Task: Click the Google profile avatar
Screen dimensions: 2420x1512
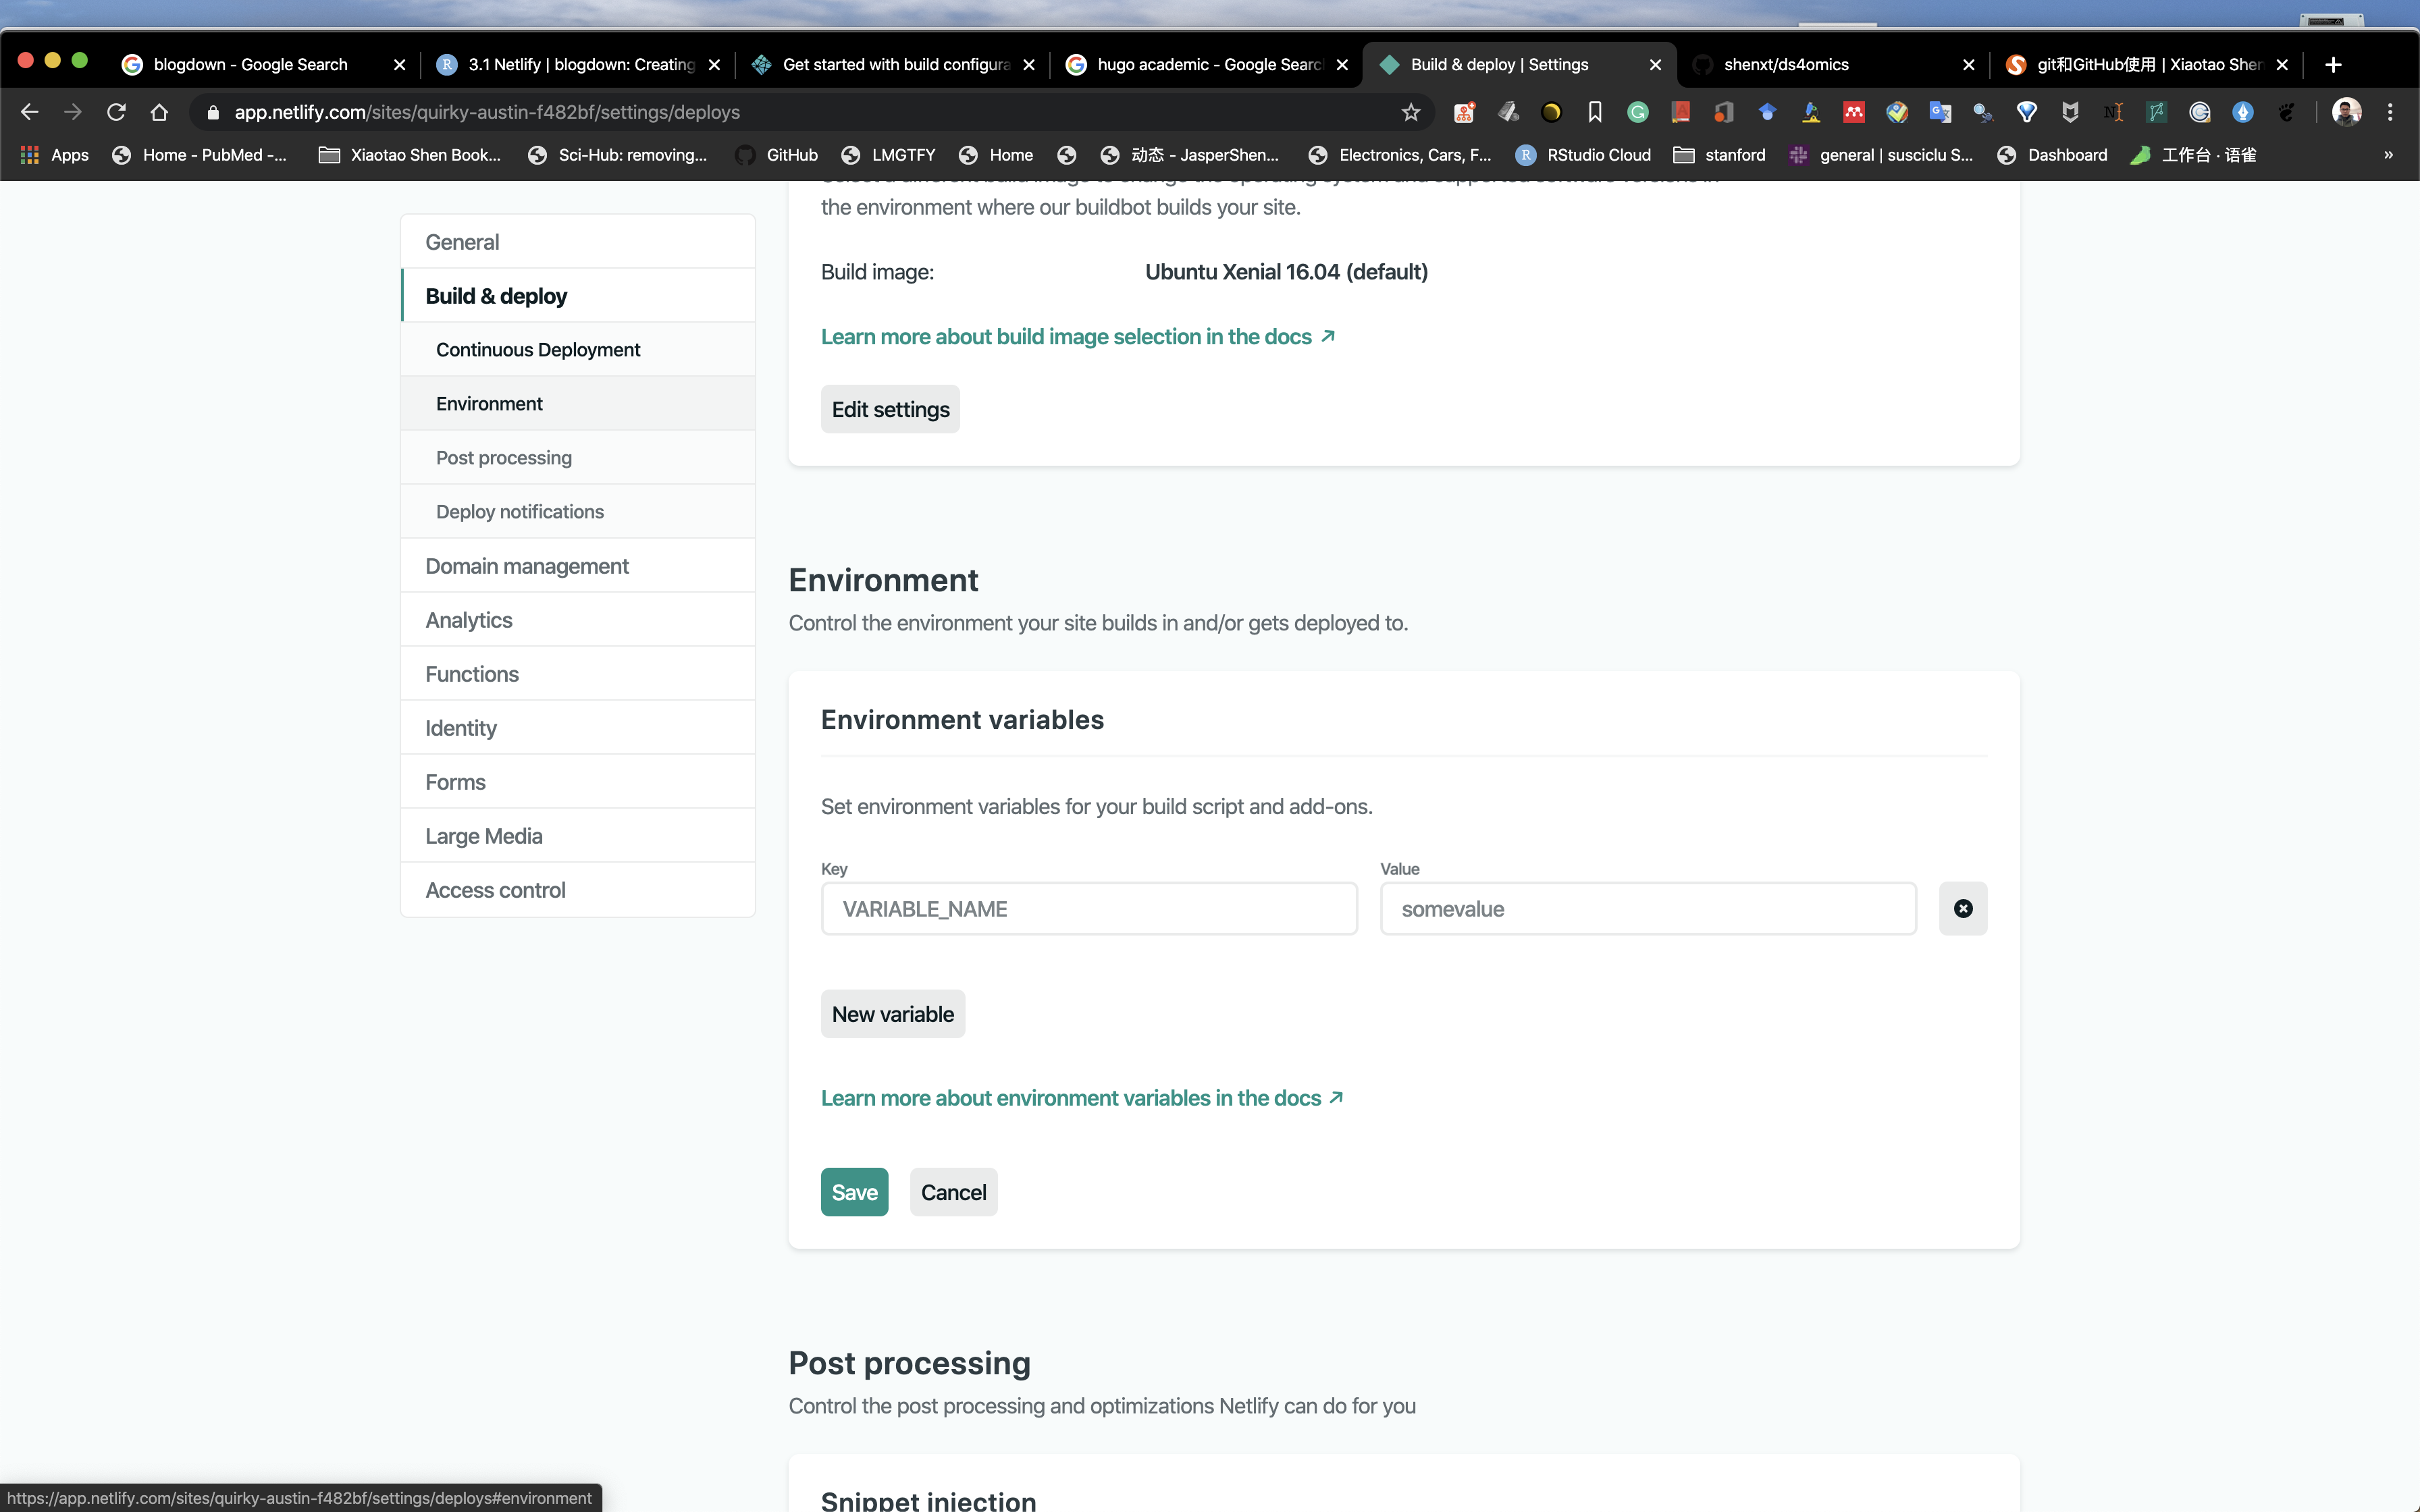Action: [x=2346, y=112]
